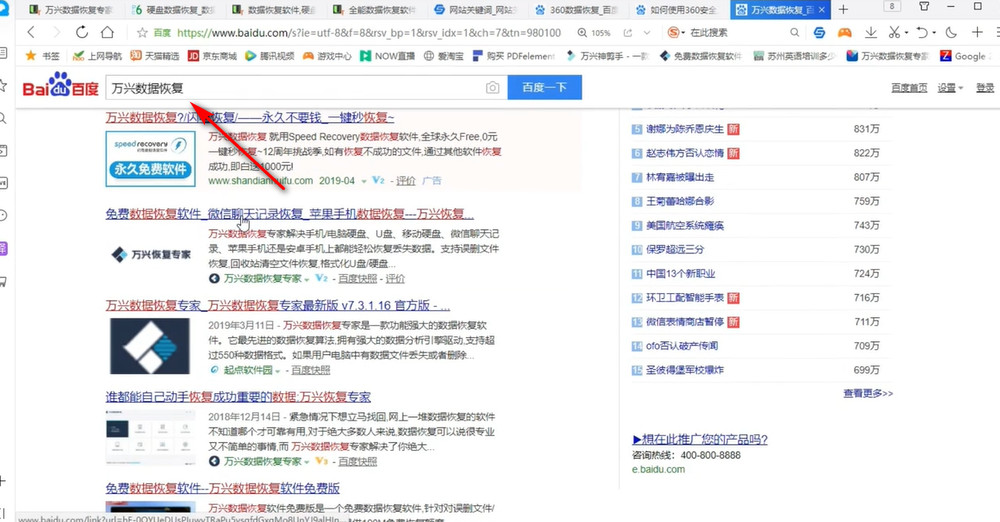Switch to the 网站关键词 tab
The image size is (1000, 522).
pyautogui.click(x=476, y=10)
